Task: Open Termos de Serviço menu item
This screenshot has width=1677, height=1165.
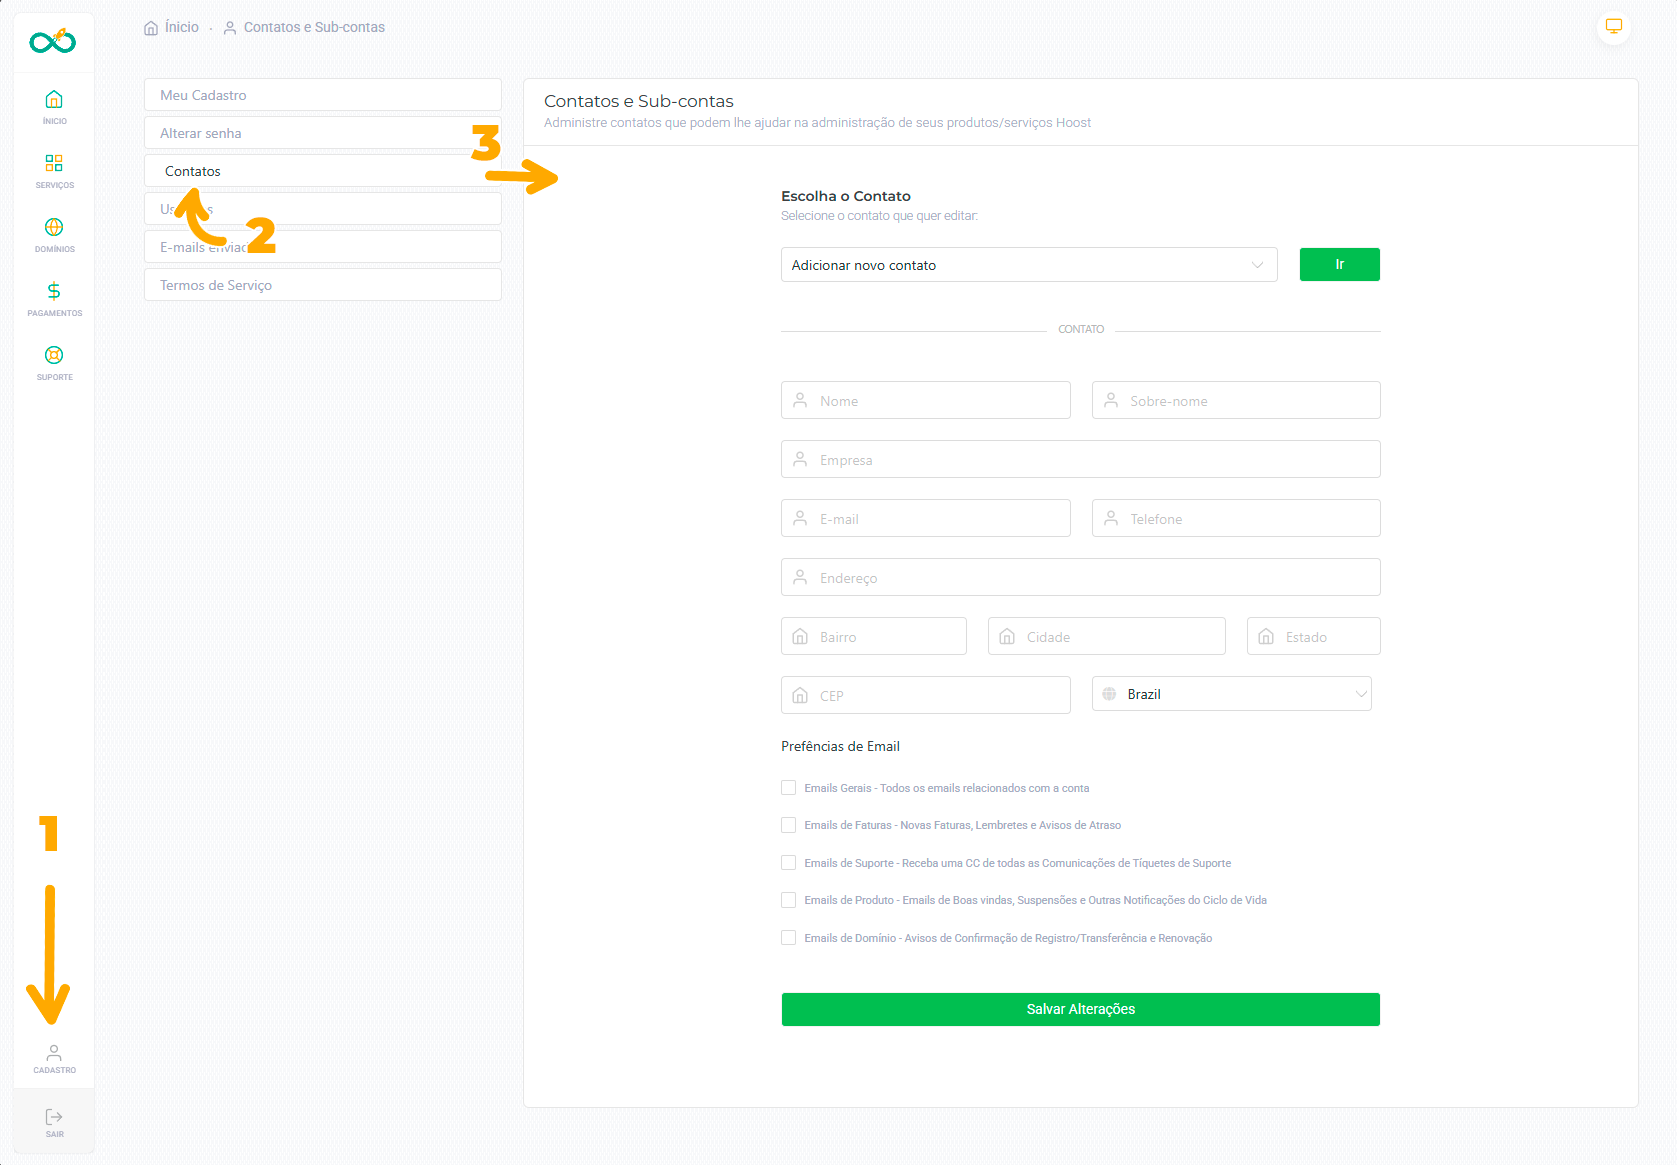Action: [x=322, y=285]
